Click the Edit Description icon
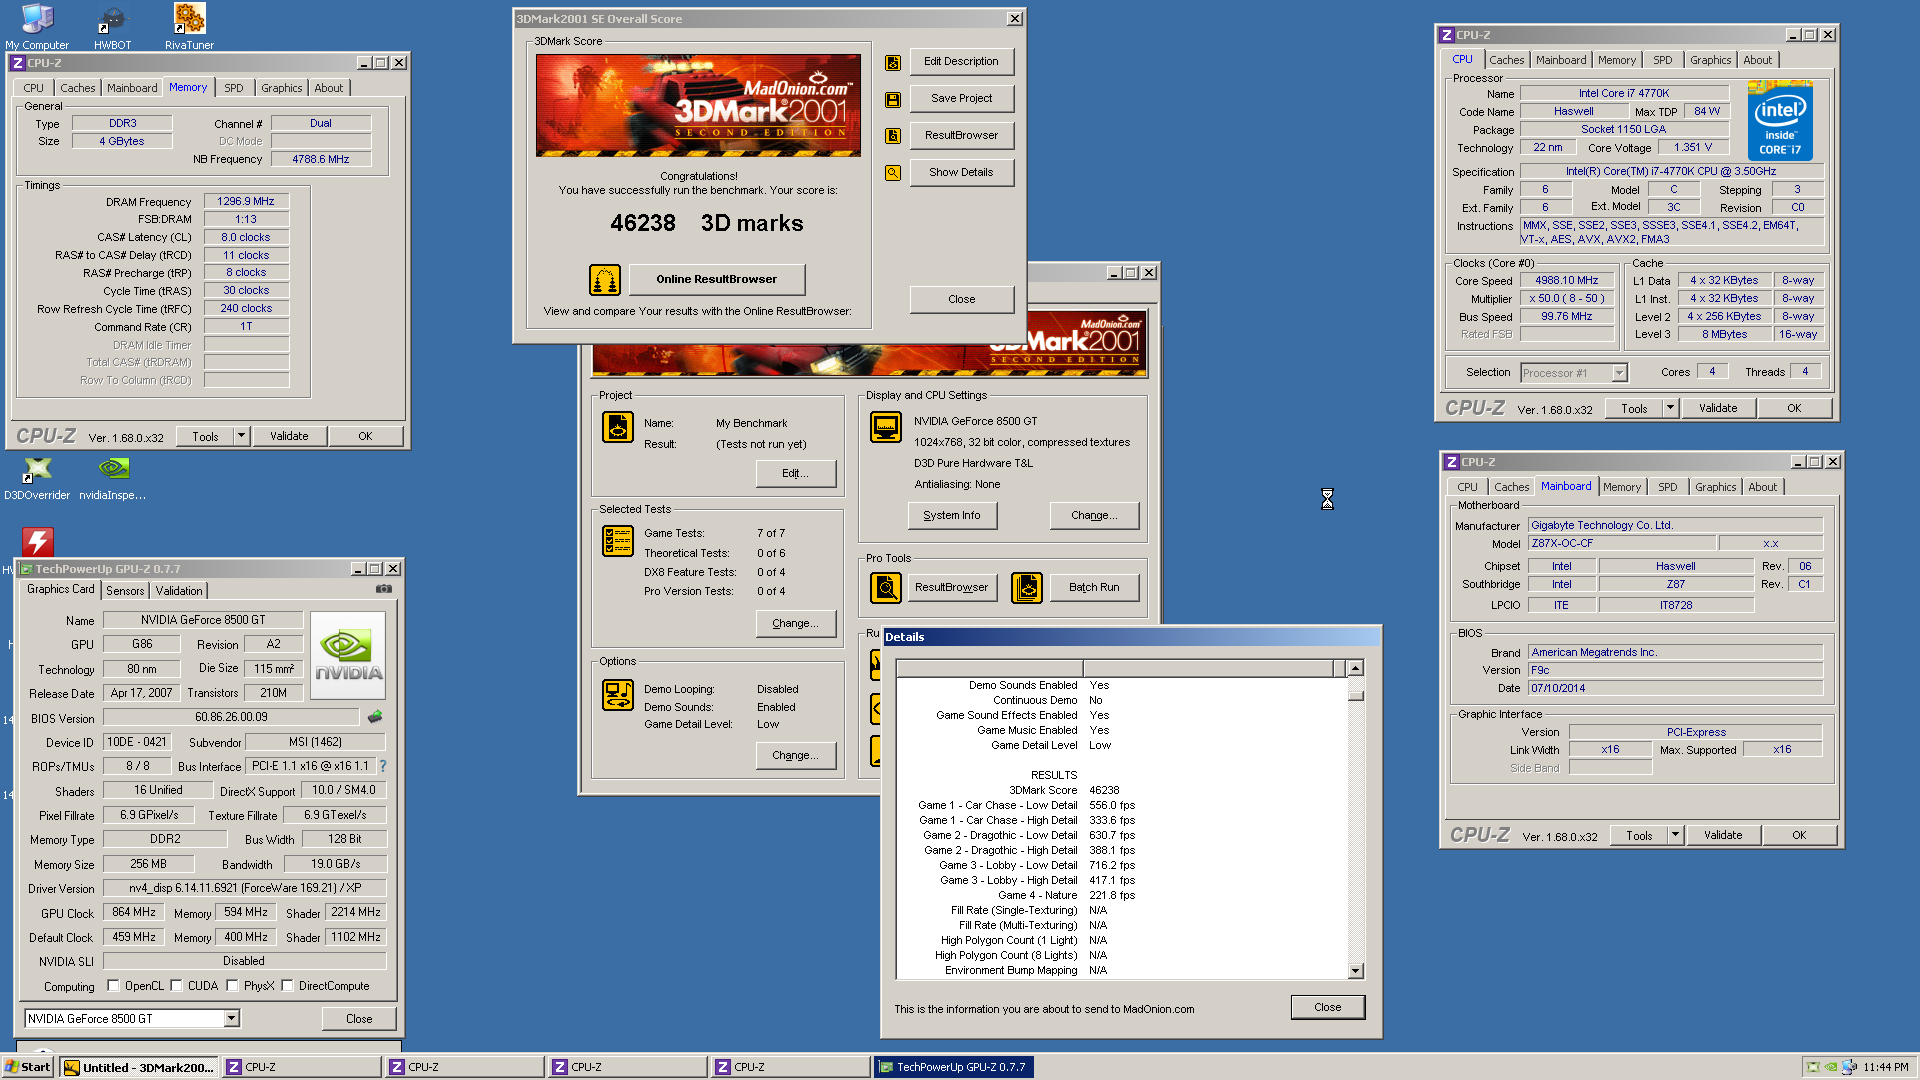The height and width of the screenshot is (1080, 1920). [x=893, y=62]
